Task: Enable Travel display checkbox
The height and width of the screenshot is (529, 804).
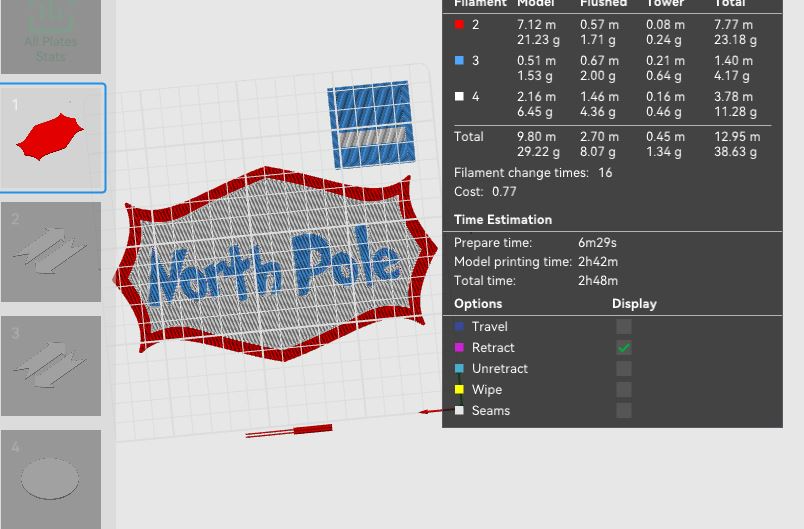Action: click(x=624, y=327)
